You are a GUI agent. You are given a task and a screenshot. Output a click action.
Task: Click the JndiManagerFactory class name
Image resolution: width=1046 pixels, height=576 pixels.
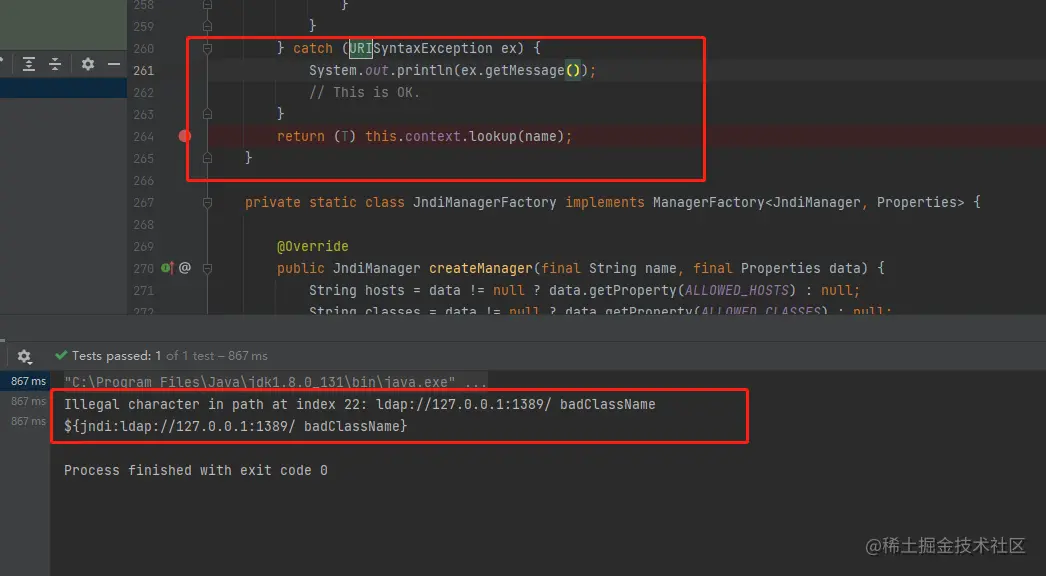484,202
